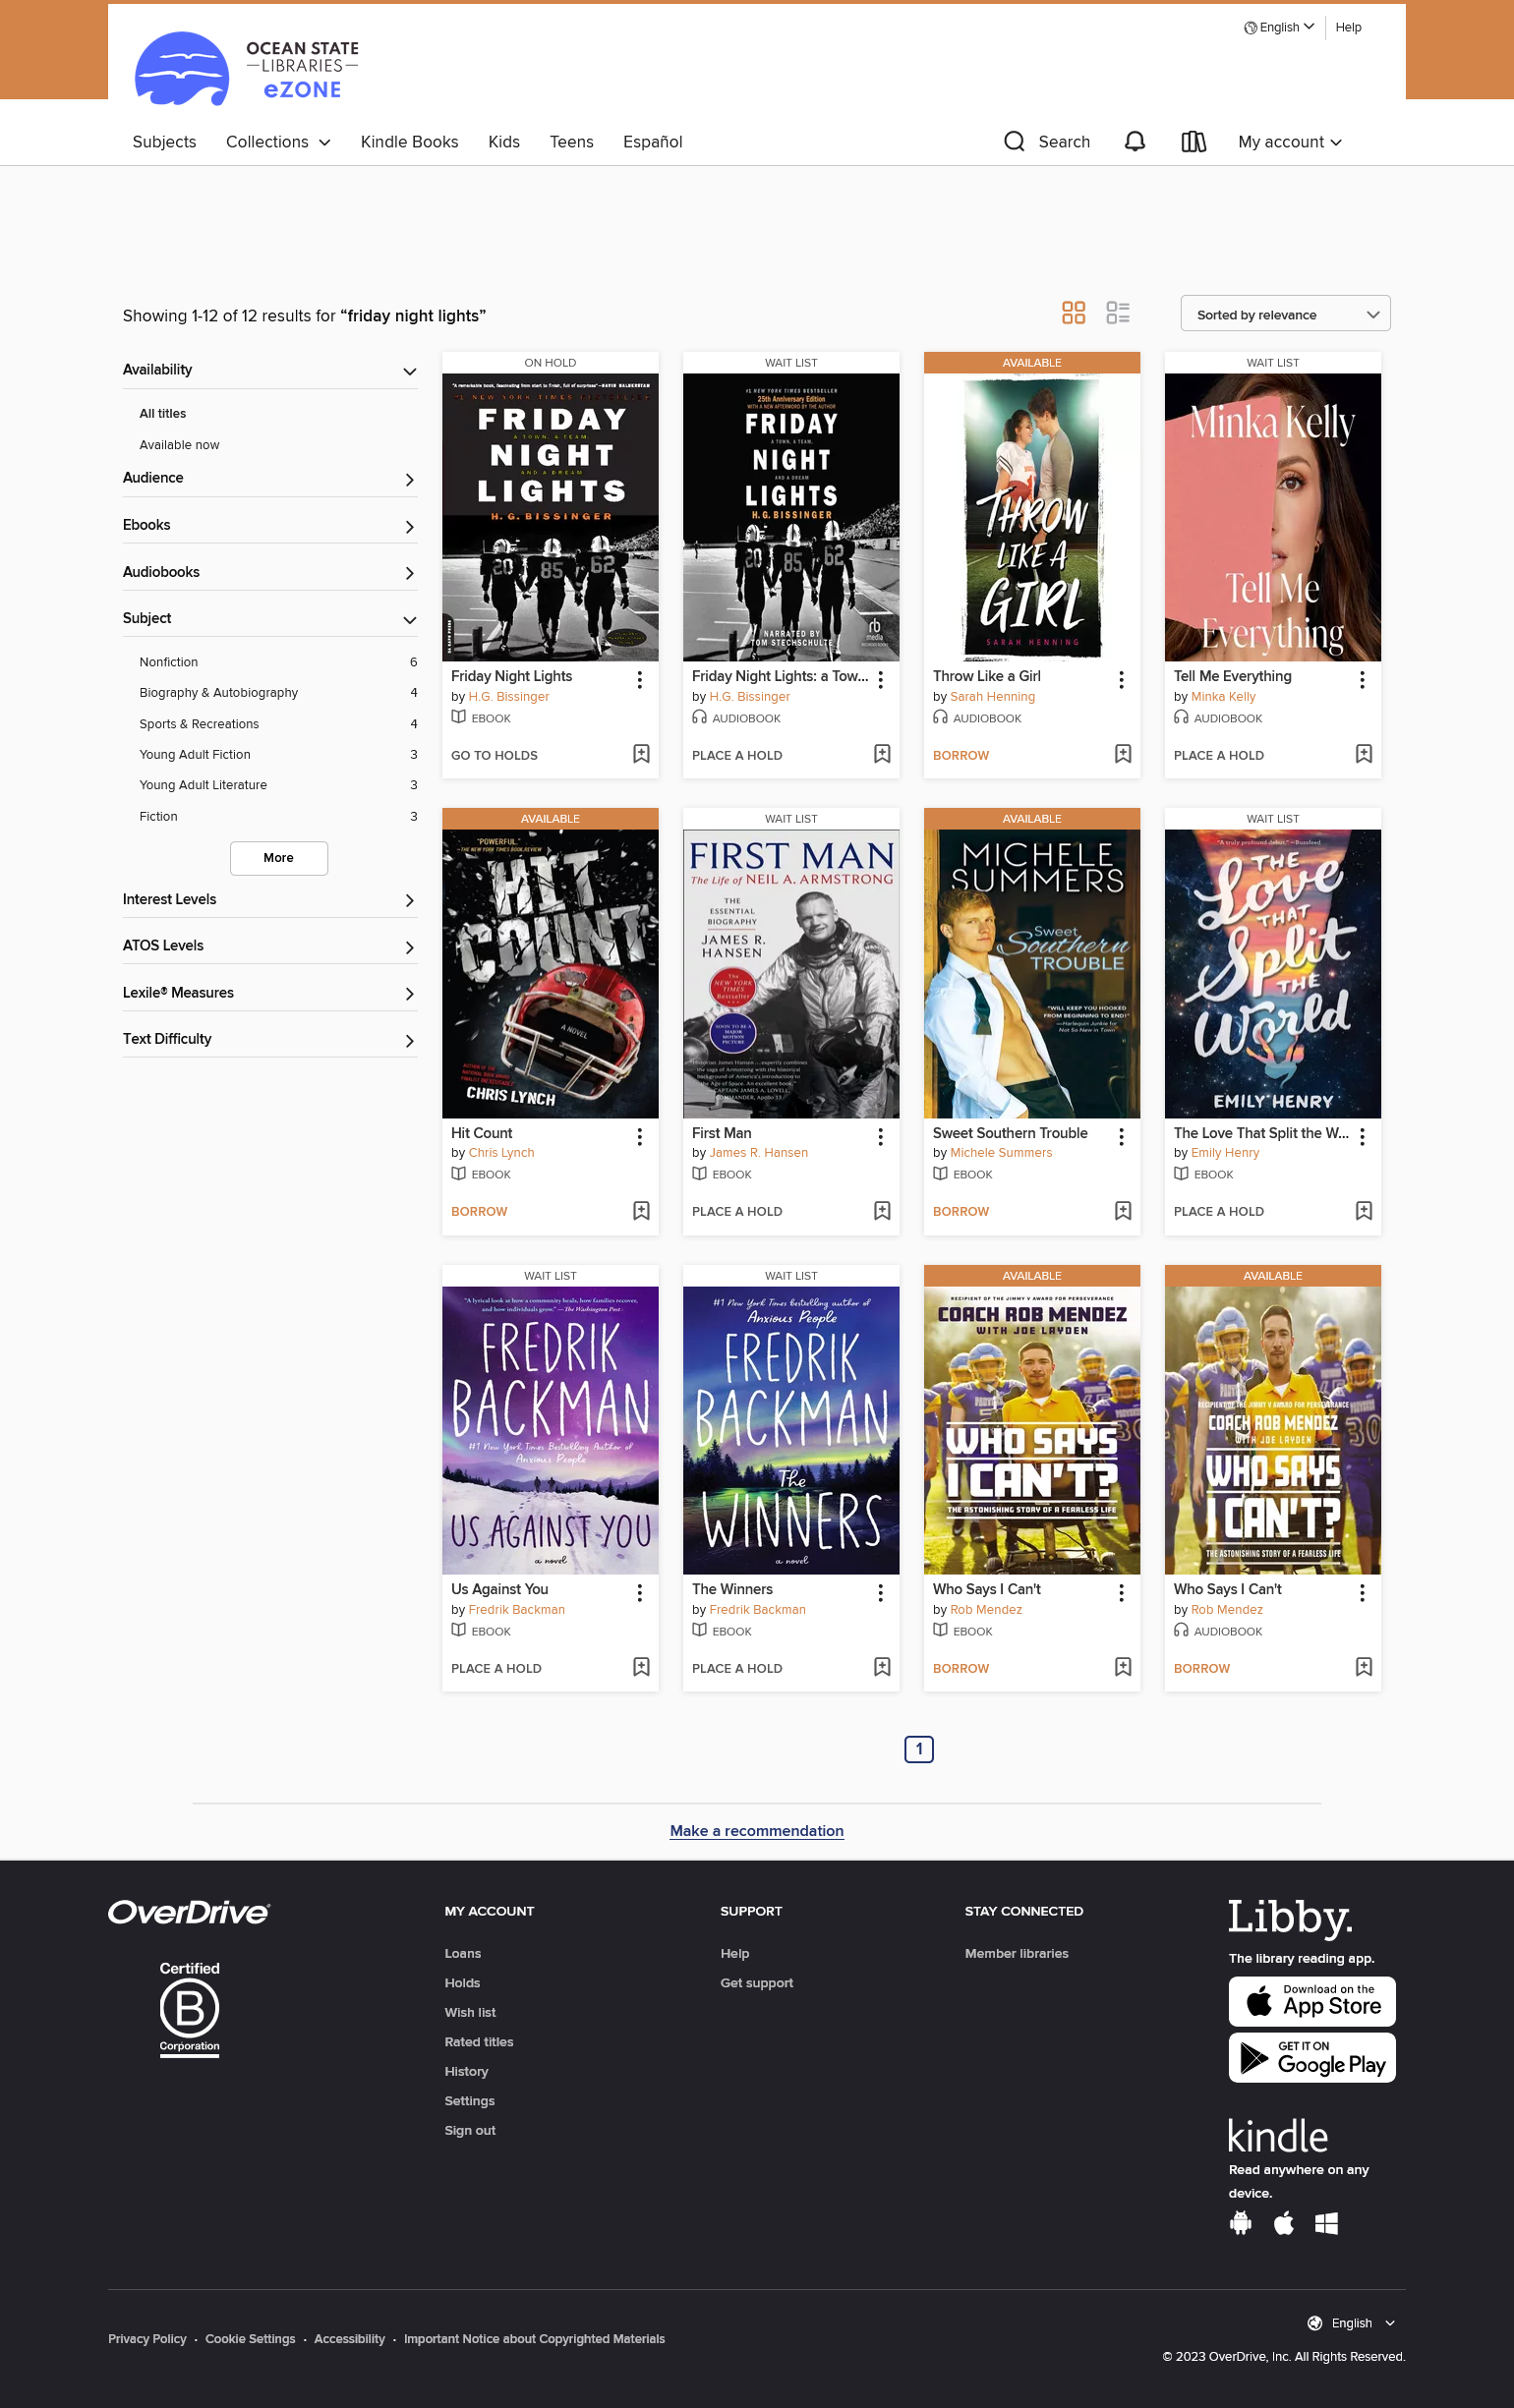Switch to grid view layout
Screen dimensions: 1514x2408
point(1073,313)
